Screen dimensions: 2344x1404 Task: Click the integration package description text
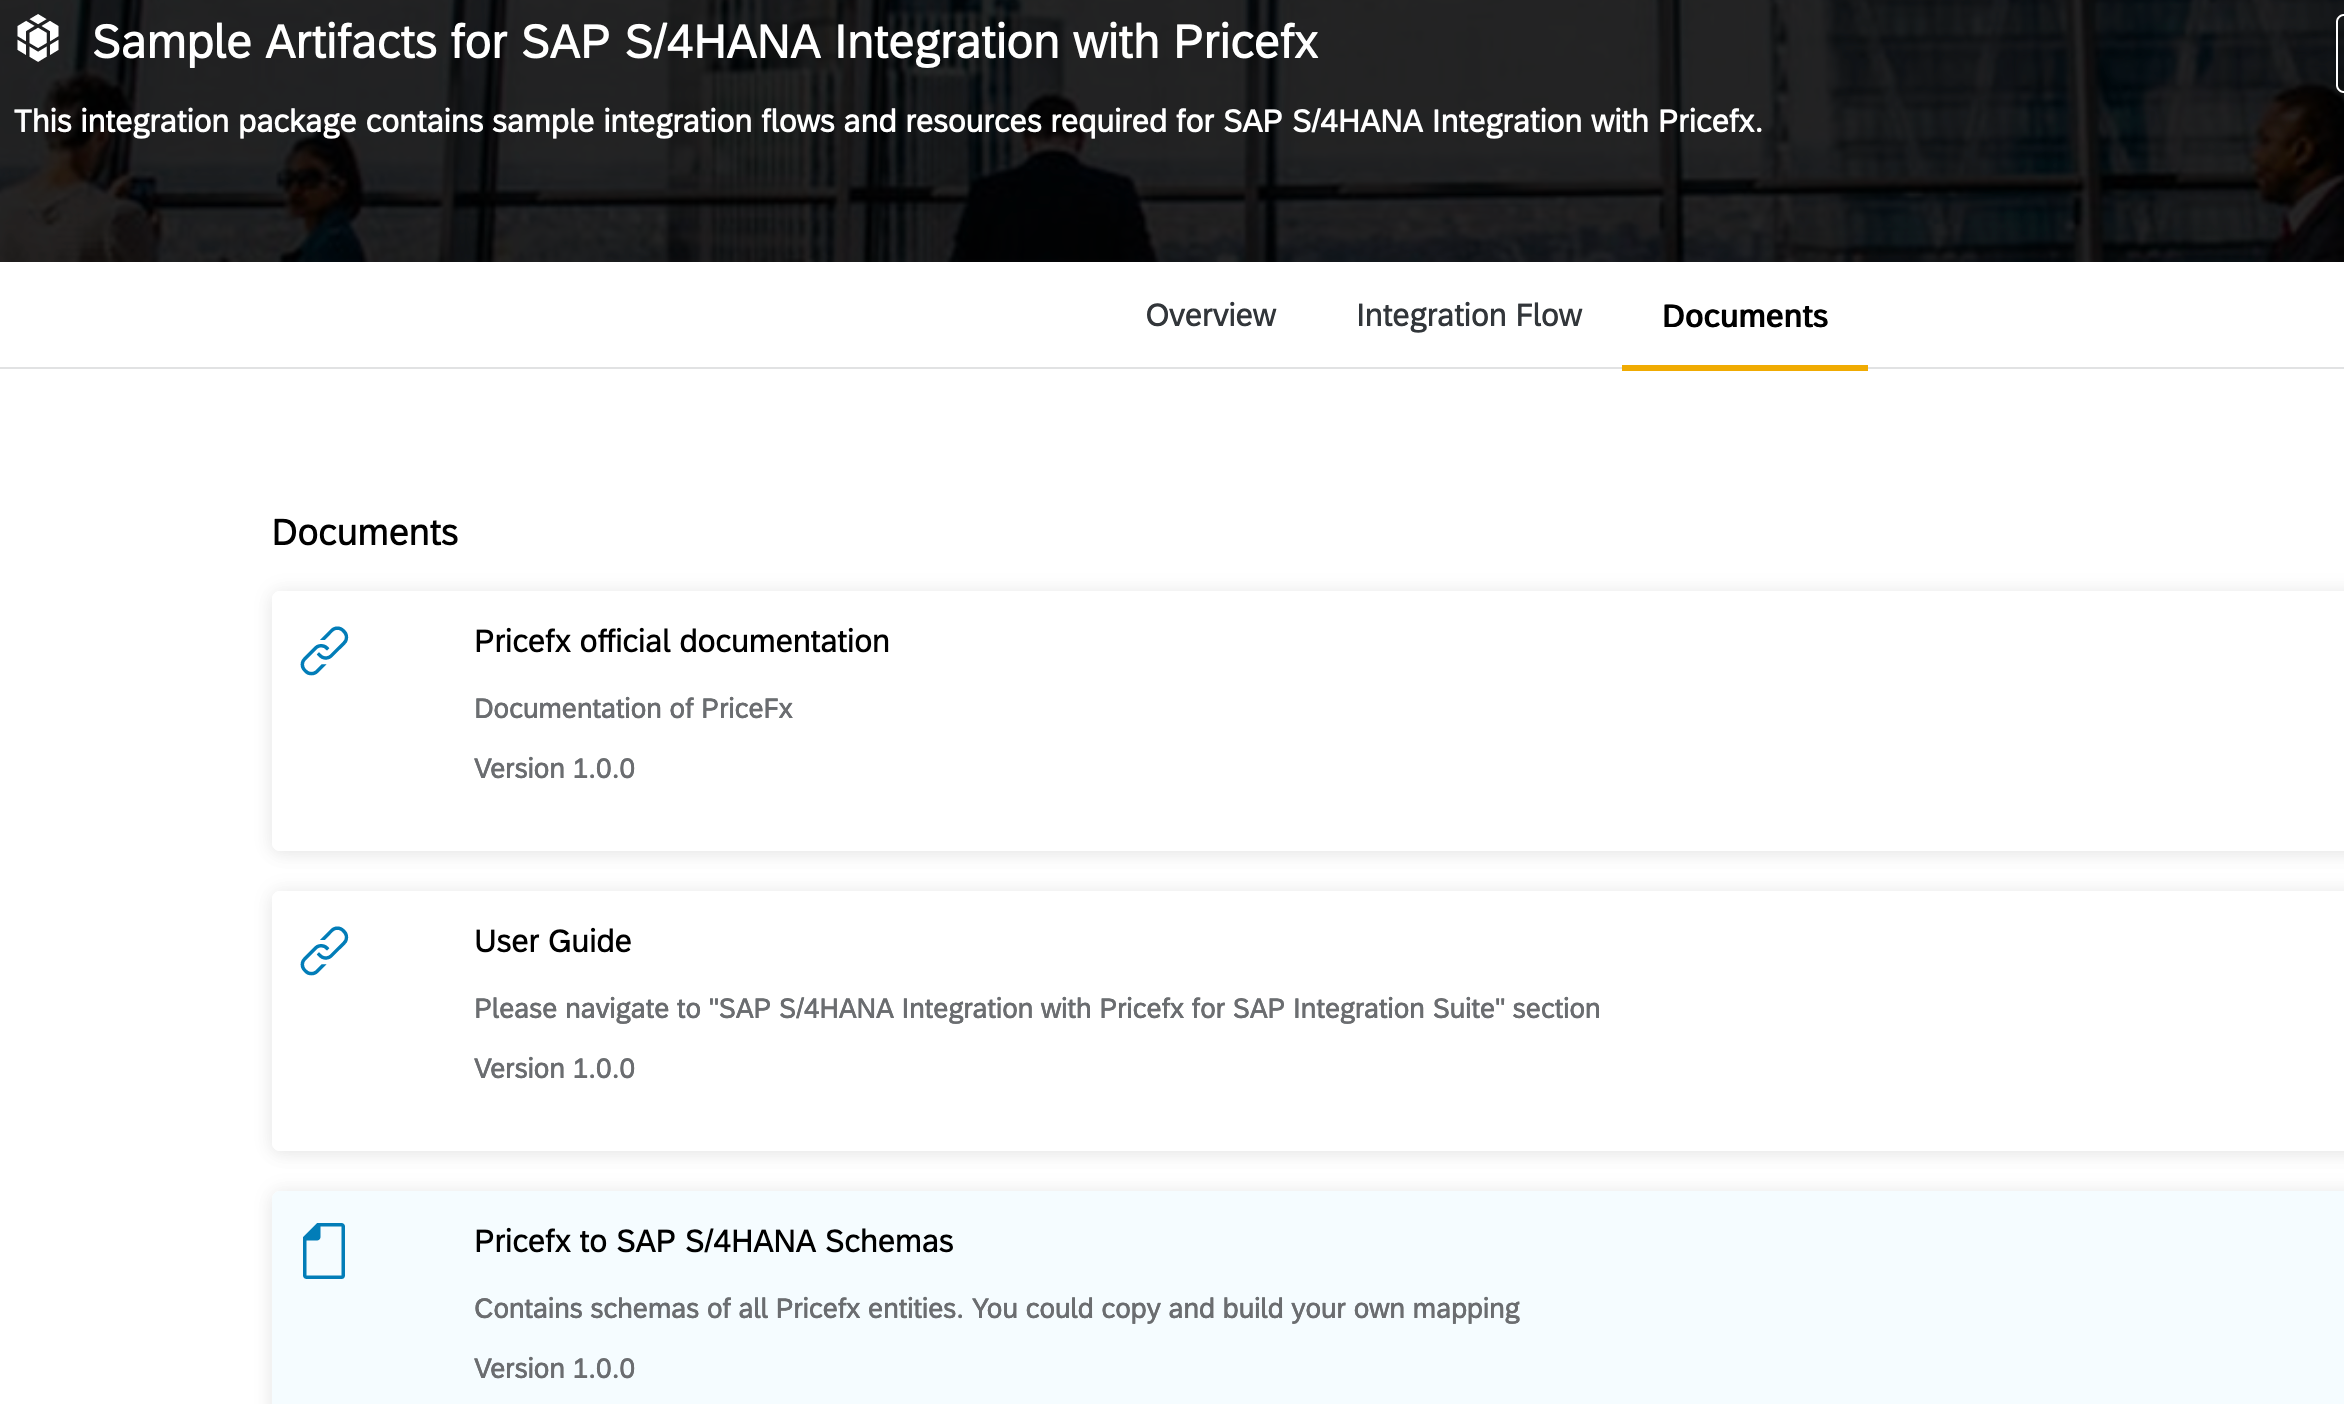pos(887,121)
